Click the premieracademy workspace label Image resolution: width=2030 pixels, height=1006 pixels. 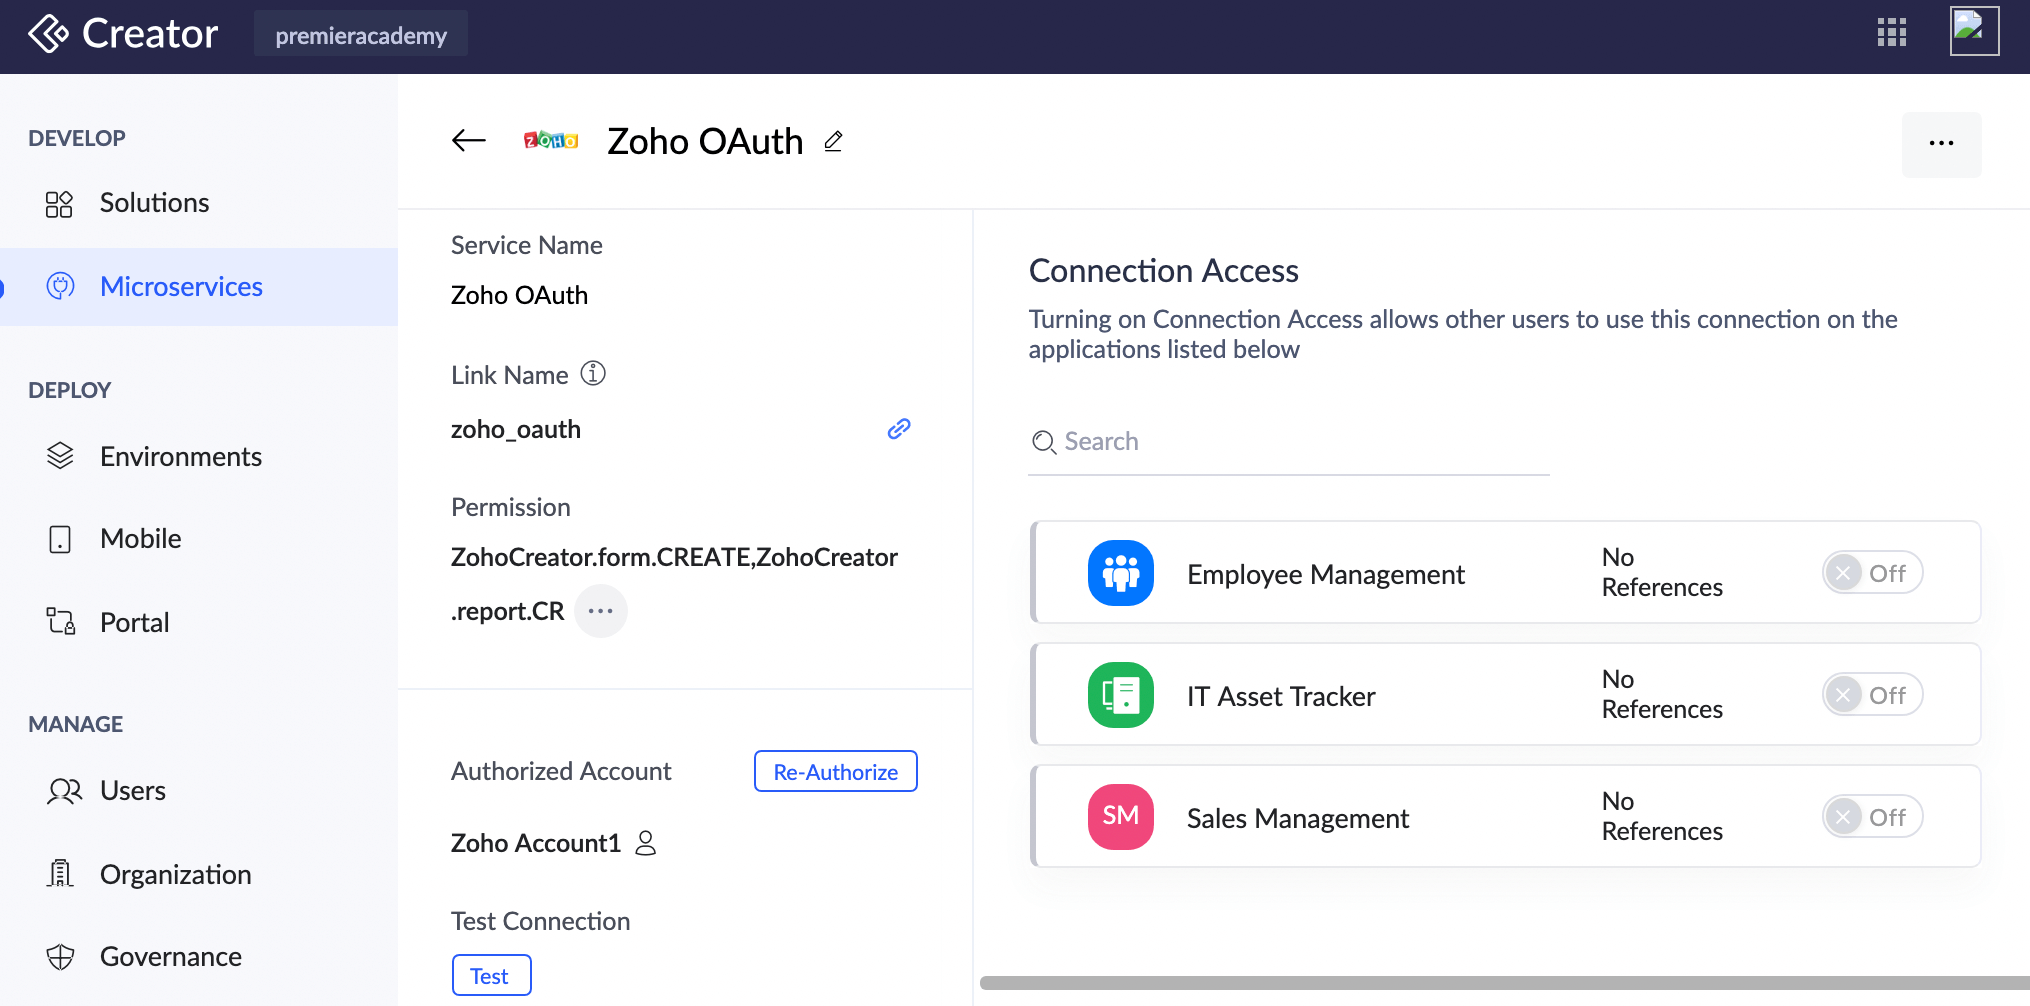361,35
